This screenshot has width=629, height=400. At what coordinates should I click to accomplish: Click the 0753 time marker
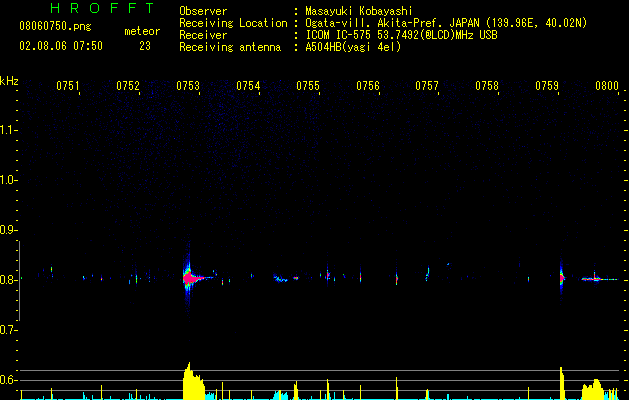188,86
